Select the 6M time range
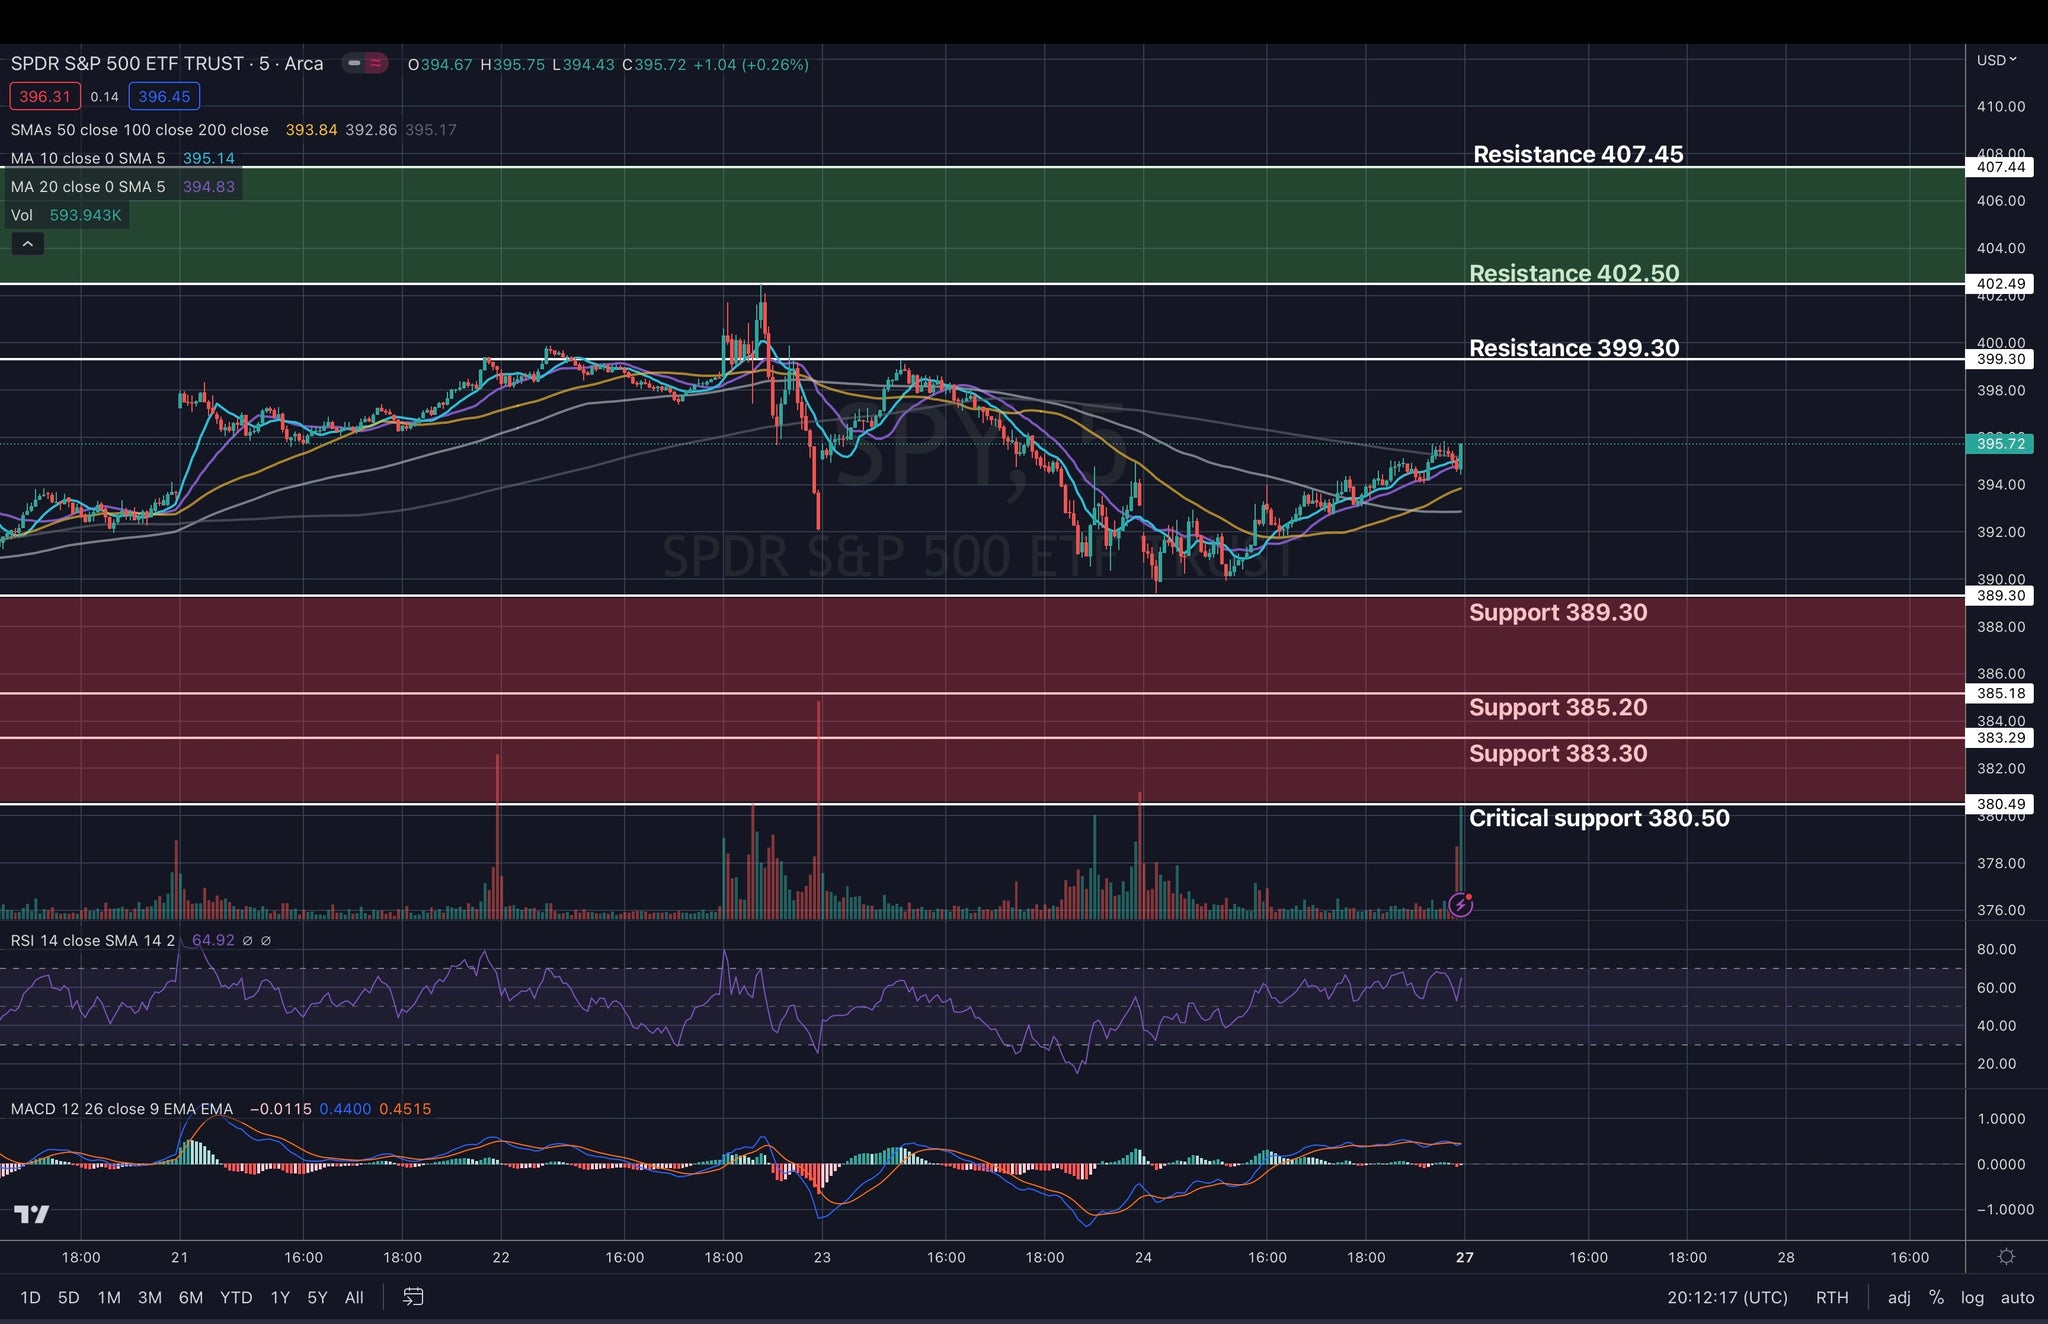2048x1324 pixels. pos(191,1297)
